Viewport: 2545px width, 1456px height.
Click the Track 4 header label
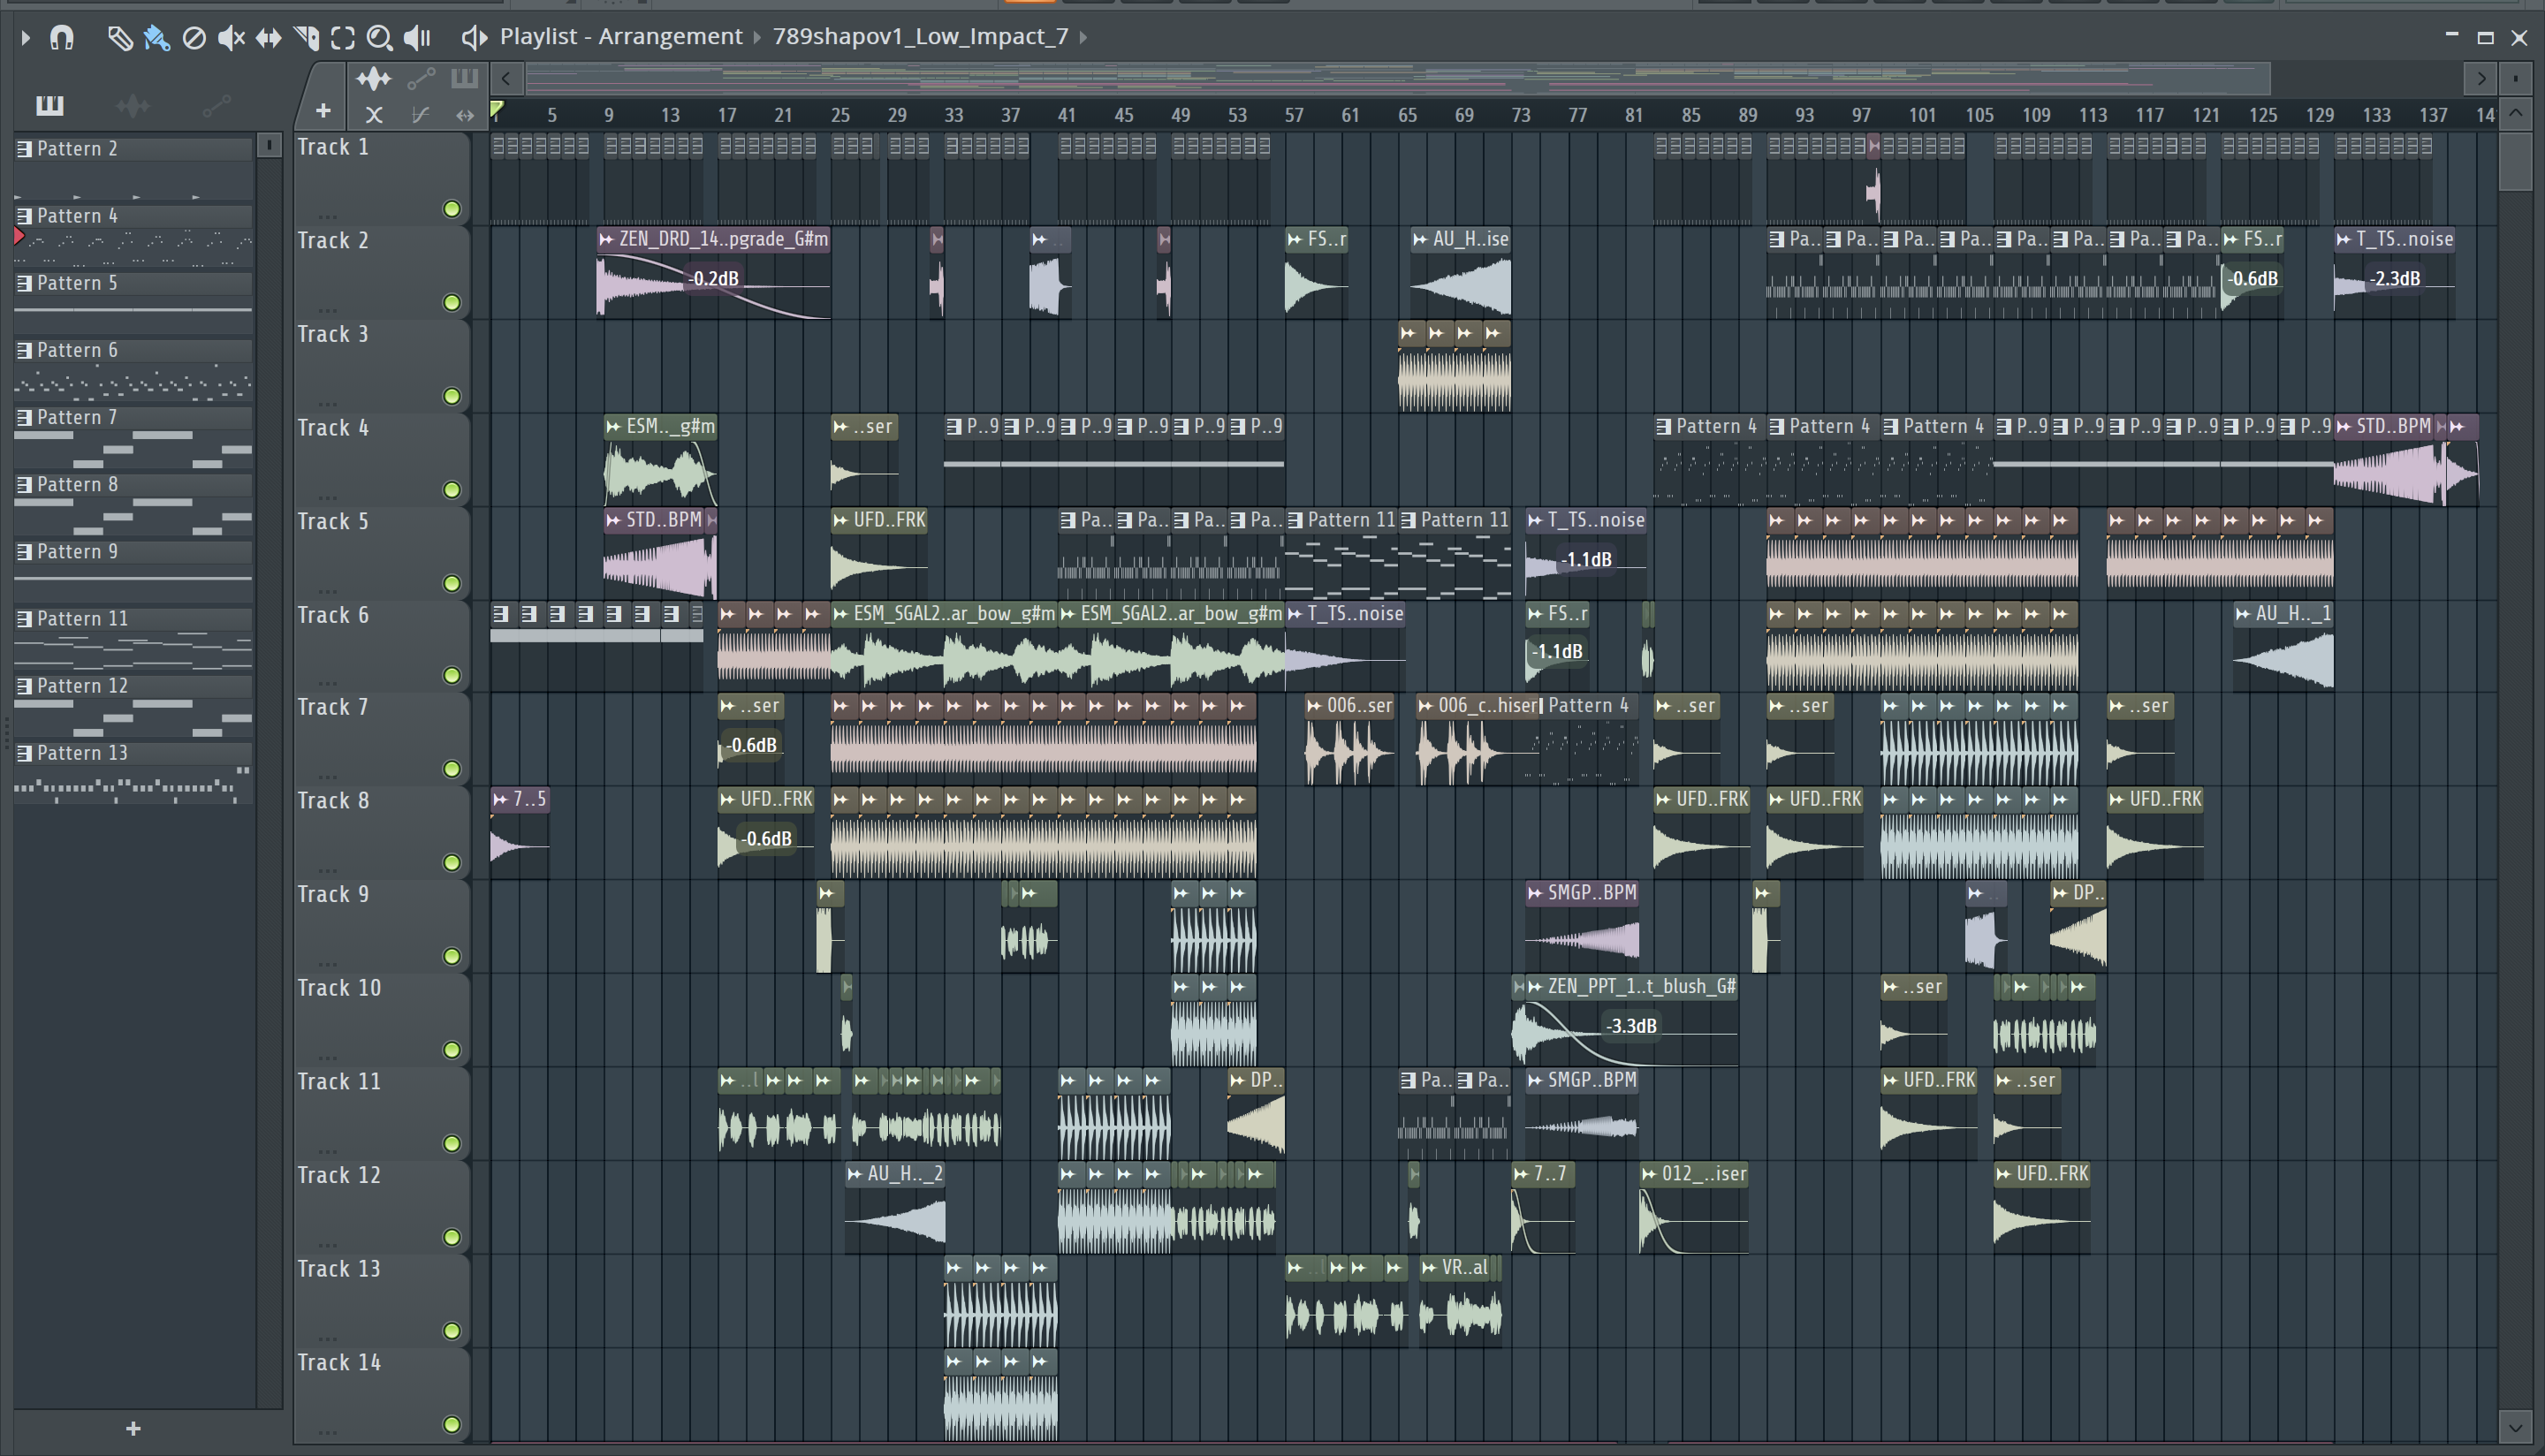pos(333,428)
